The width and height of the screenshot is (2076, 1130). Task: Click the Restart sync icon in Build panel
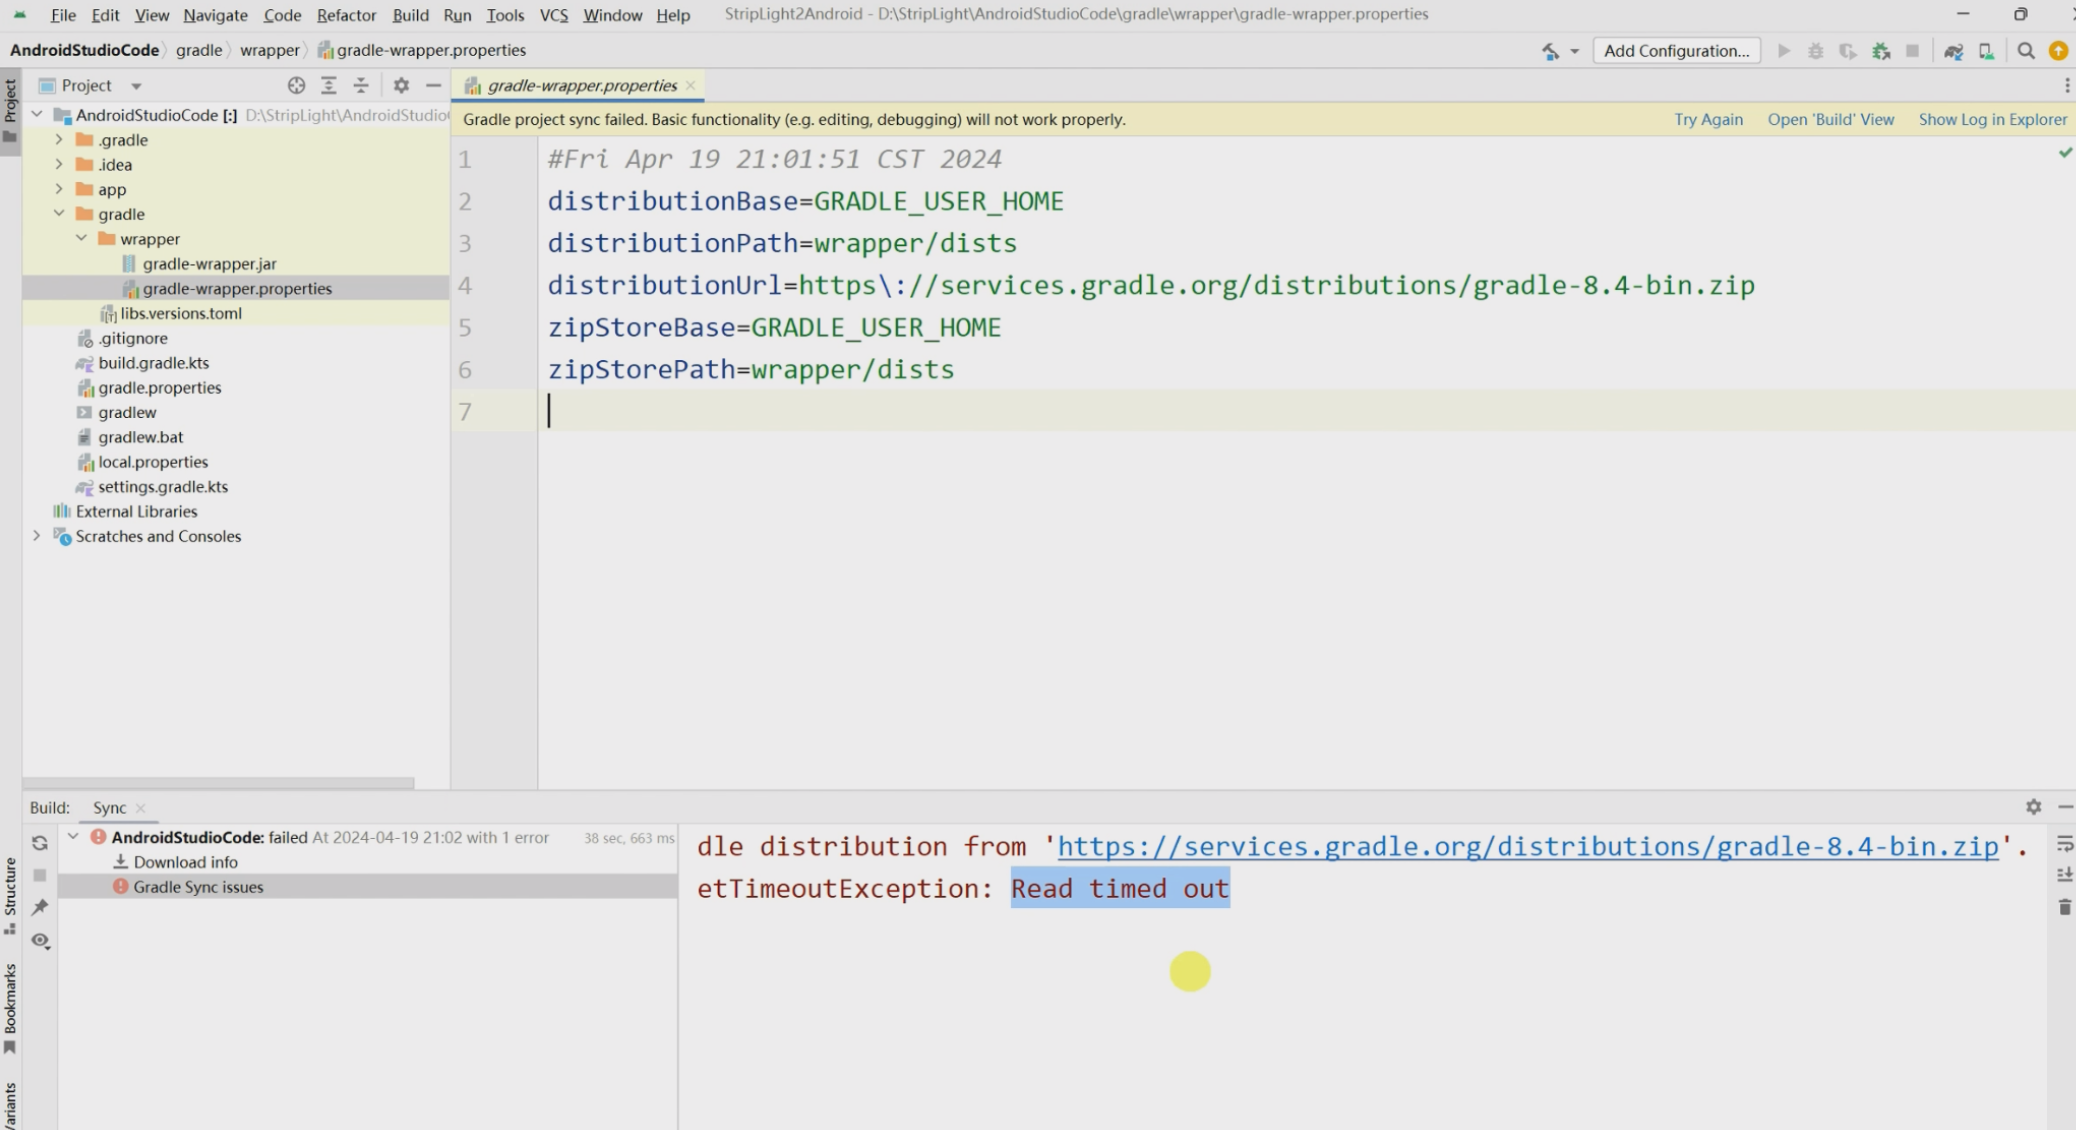(x=40, y=843)
